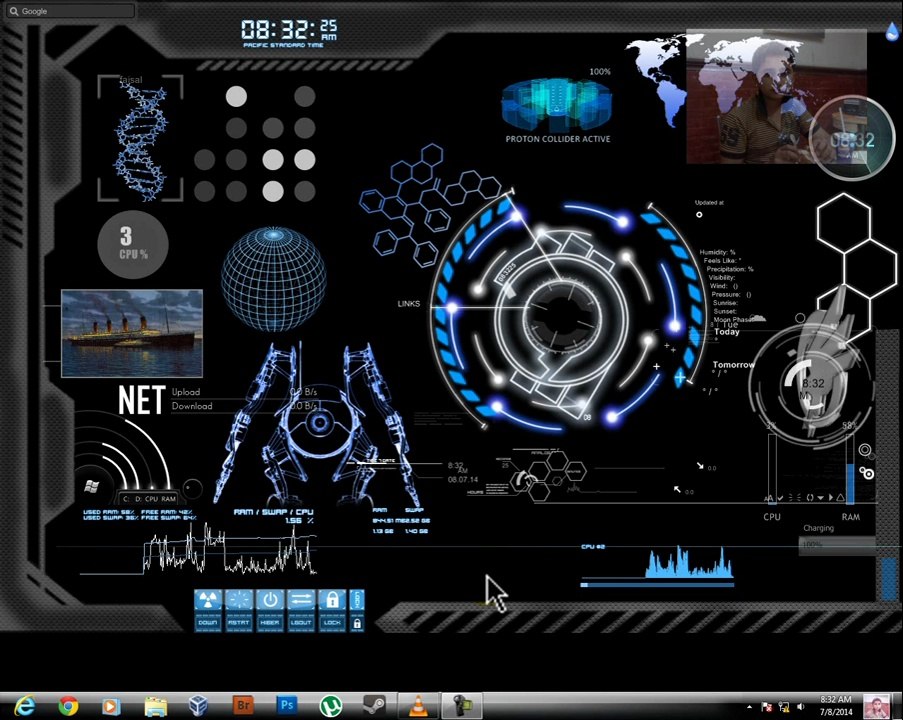
Task: Click the Charging battery label
Action: tap(818, 528)
